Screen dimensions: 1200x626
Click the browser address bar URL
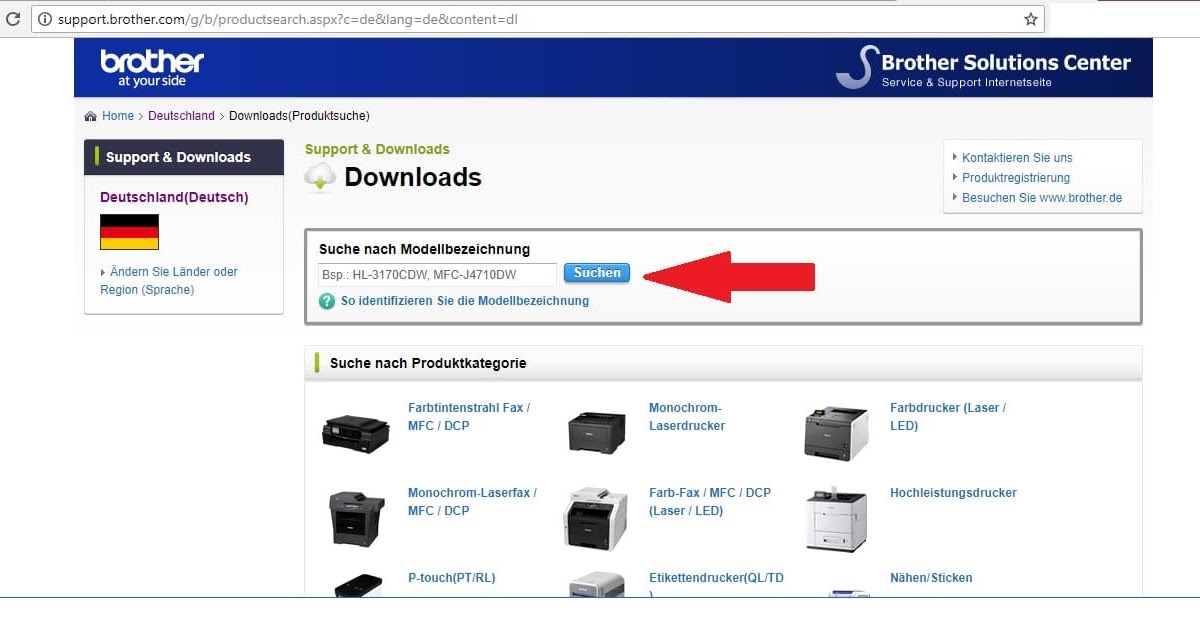pyautogui.click(x=288, y=19)
